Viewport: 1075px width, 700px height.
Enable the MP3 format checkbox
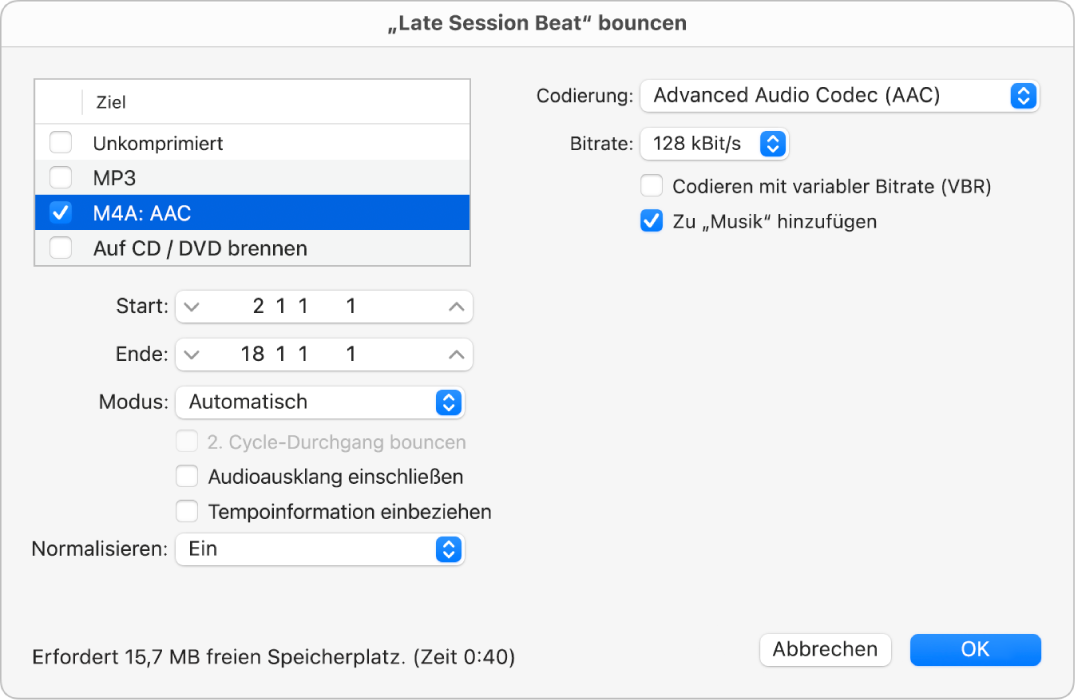(x=60, y=177)
